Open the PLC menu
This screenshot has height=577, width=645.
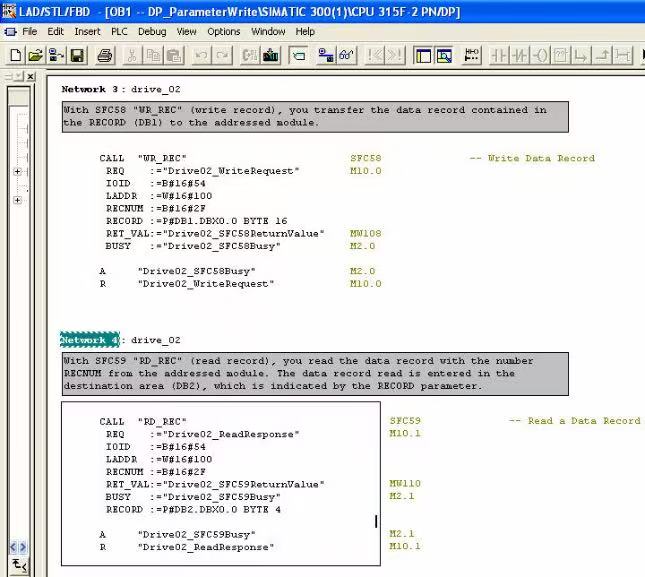click(x=119, y=31)
